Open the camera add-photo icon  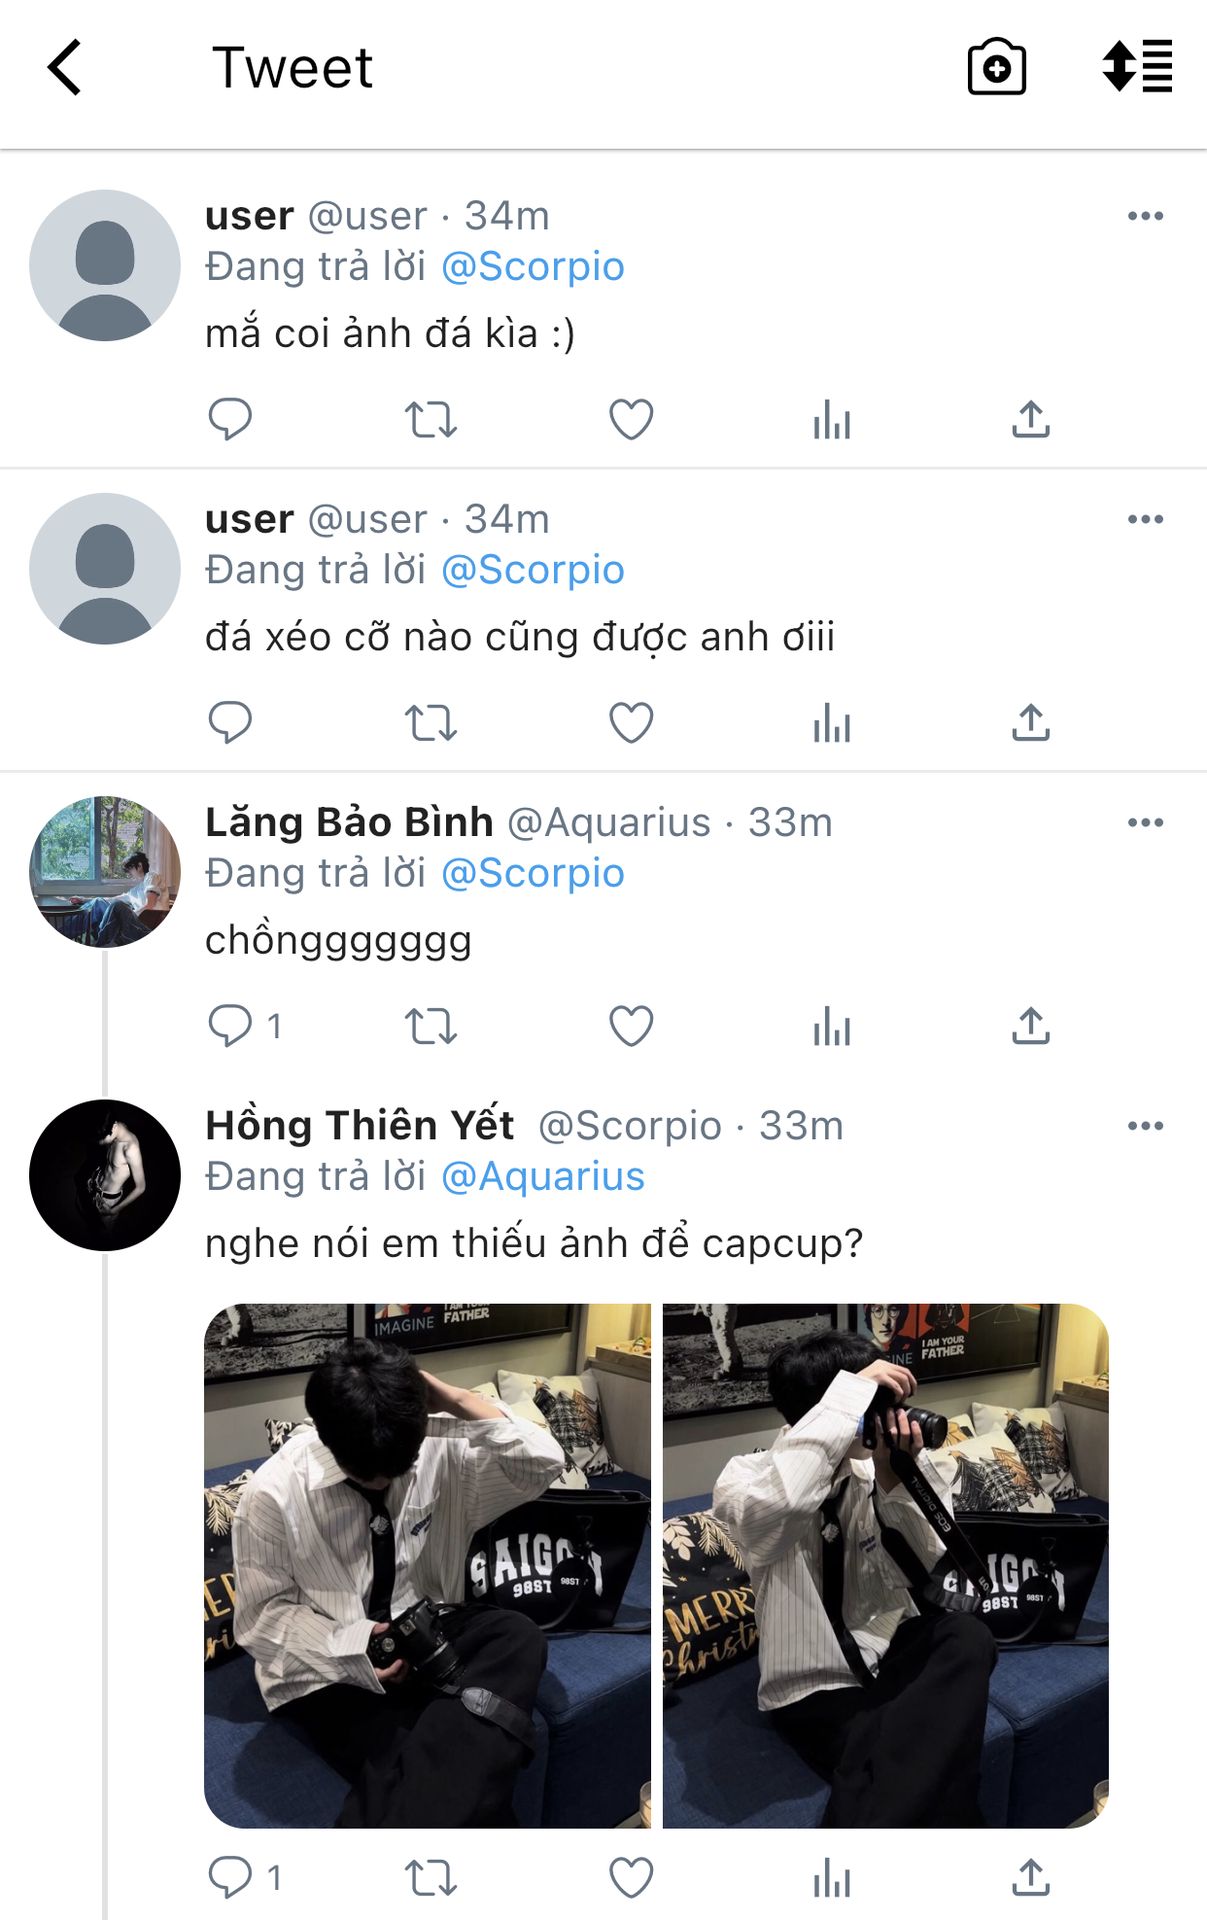click(x=996, y=67)
